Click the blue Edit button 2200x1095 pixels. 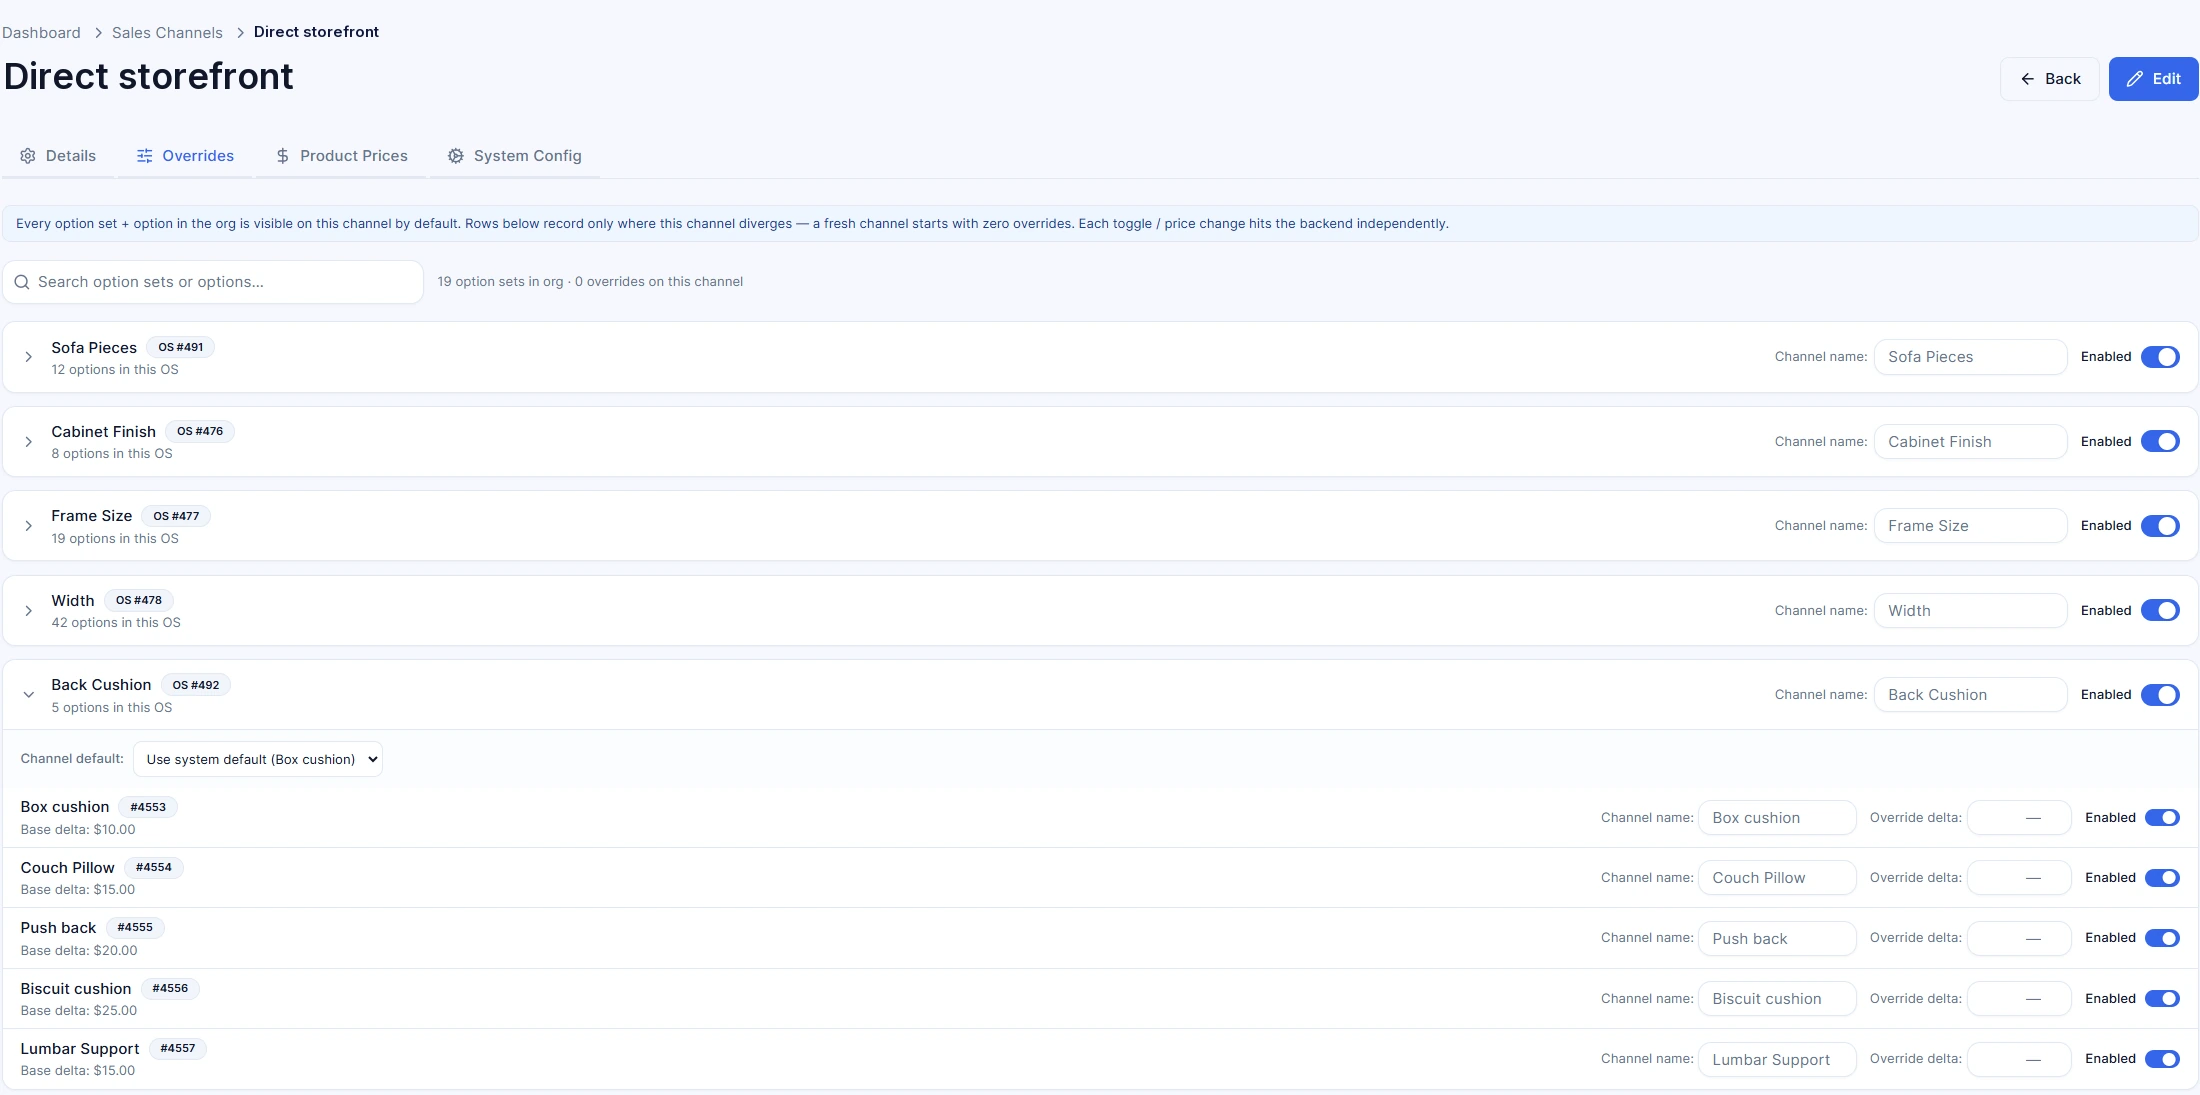pyautogui.click(x=2153, y=79)
